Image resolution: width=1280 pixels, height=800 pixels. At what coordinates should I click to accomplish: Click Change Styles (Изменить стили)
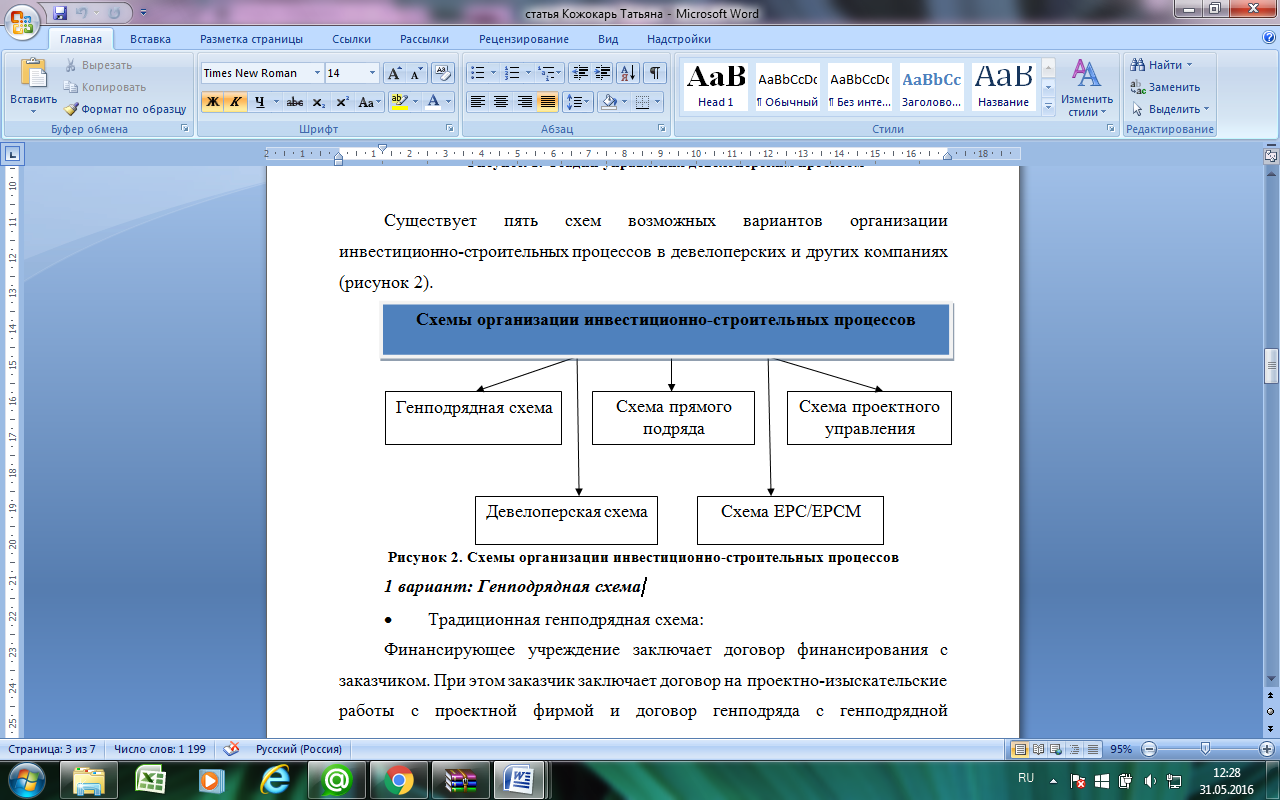(1087, 87)
